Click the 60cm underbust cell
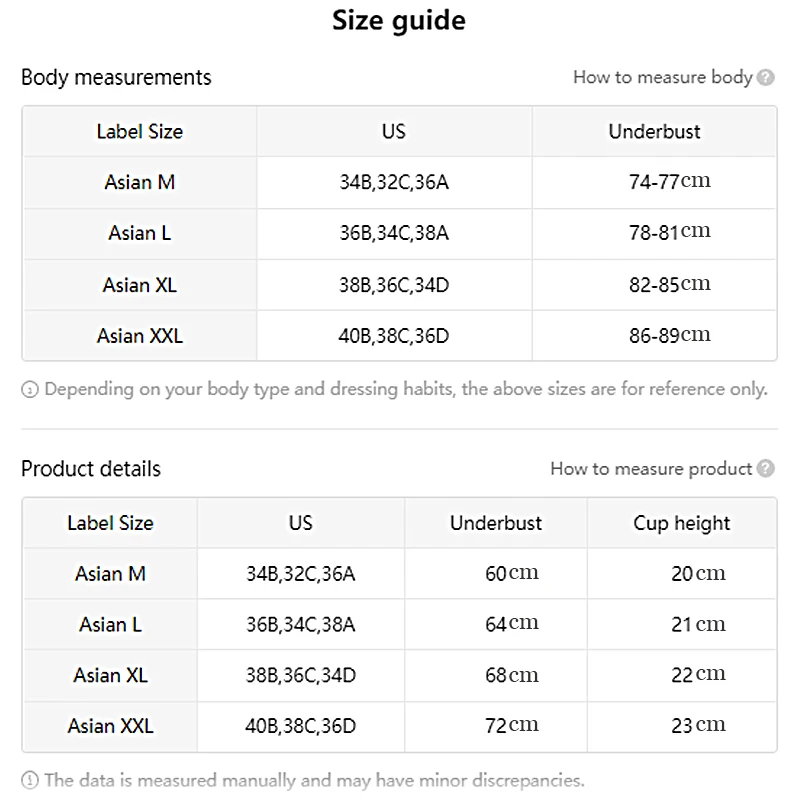Viewport: 800px width, 800px height. 511,574
